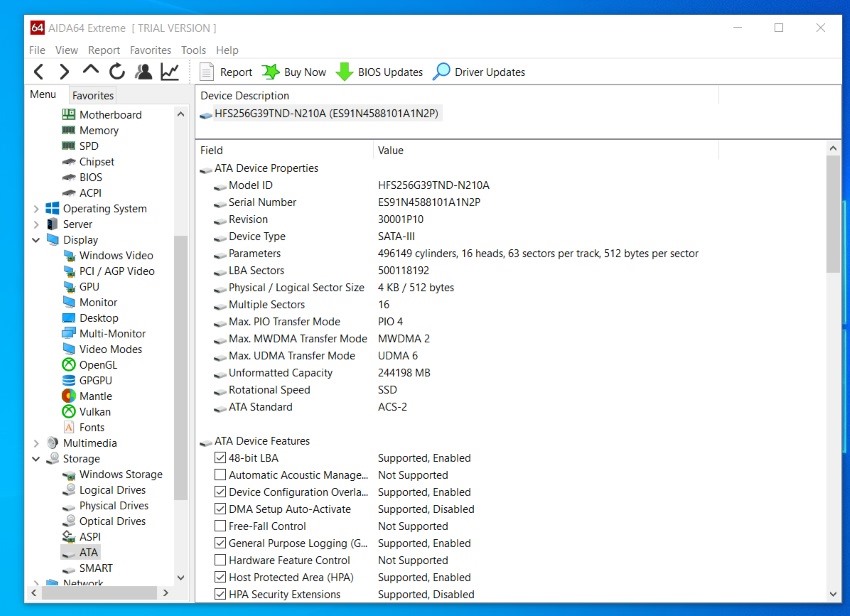This screenshot has width=850, height=616.
Task: Click the Driver Updates label
Action: coord(490,72)
